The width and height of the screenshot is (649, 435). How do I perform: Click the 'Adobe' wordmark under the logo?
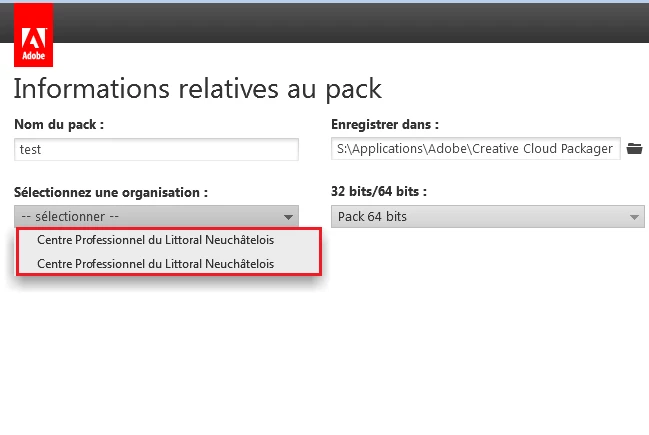point(34,55)
